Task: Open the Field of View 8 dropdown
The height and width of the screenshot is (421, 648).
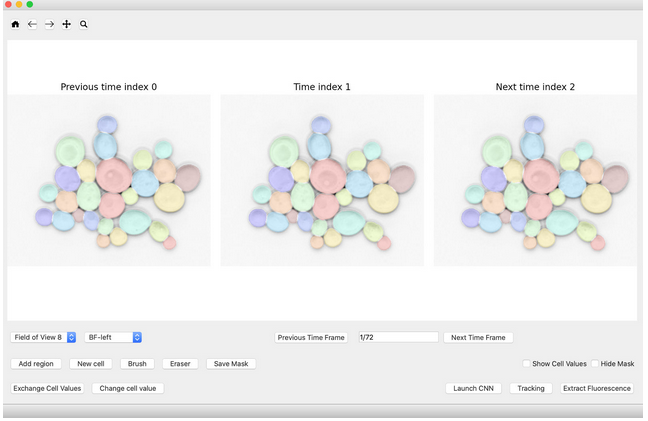Action: [x=43, y=338]
